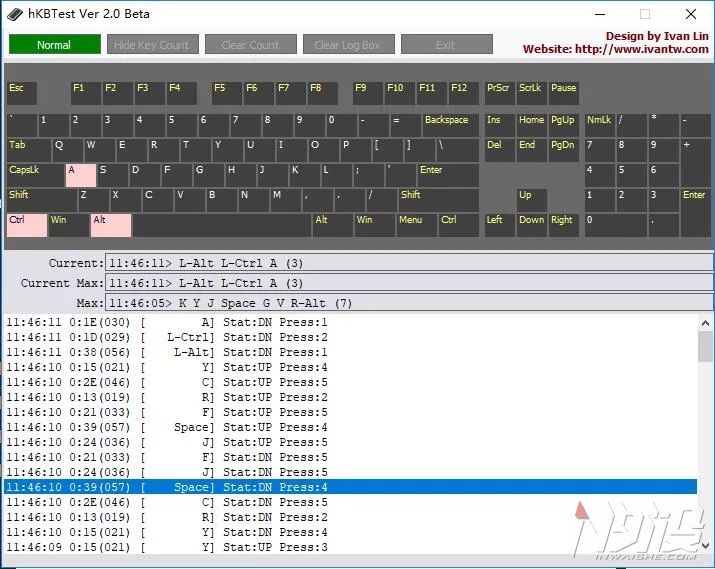Viewport: 715px width, 569px height.
Task: Click the Tab key tile
Action: click(x=29, y=150)
